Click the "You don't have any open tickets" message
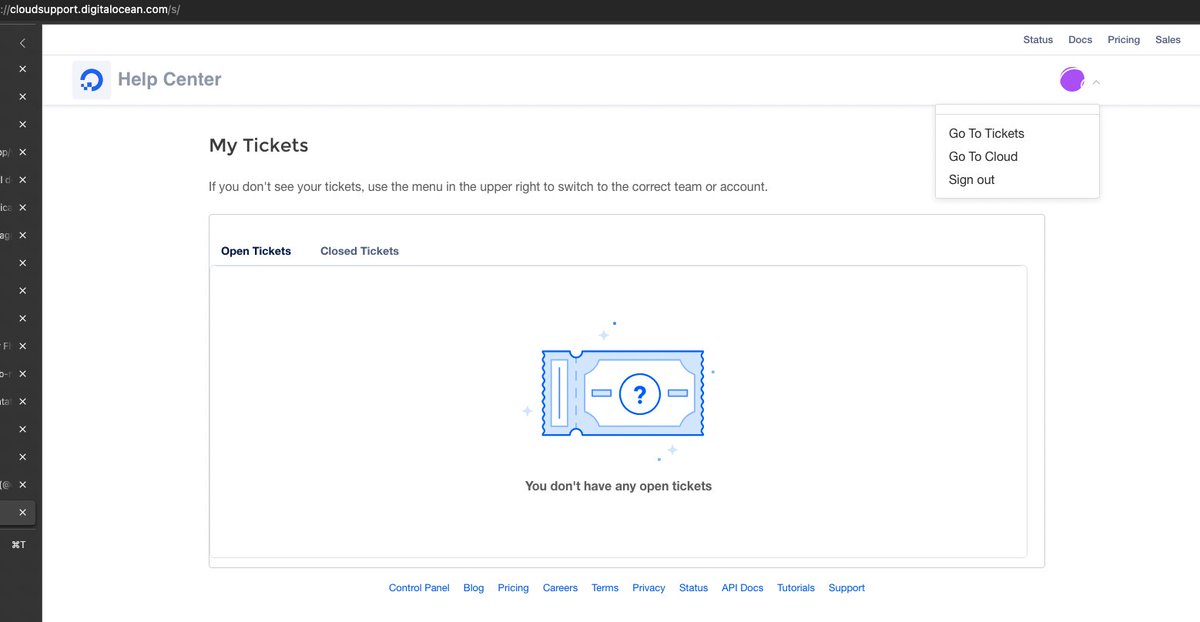The width and height of the screenshot is (1200, 622). point(618,486)
